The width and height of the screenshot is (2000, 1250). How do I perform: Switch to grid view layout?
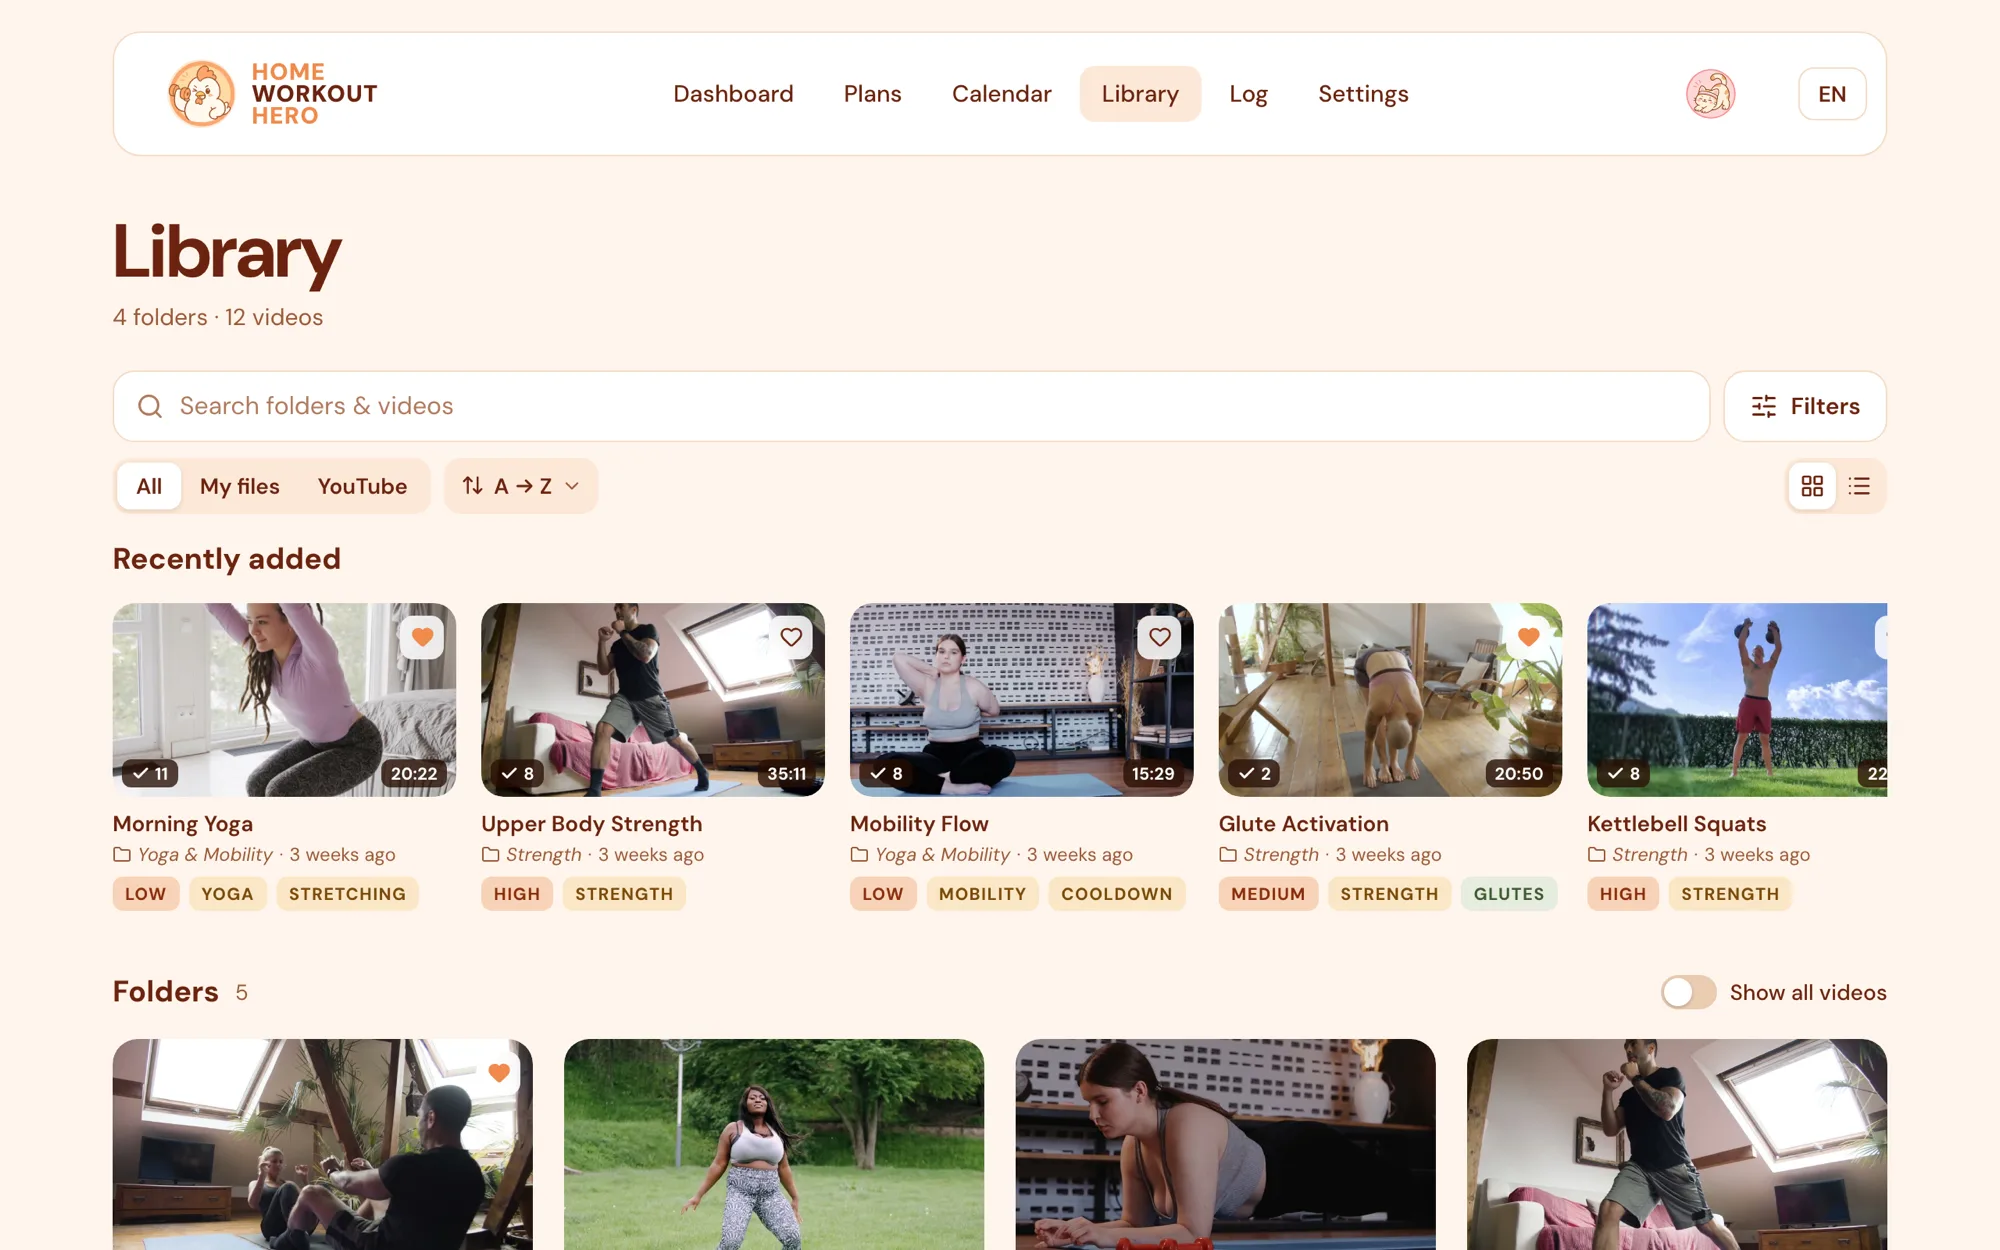(1812, 486)
